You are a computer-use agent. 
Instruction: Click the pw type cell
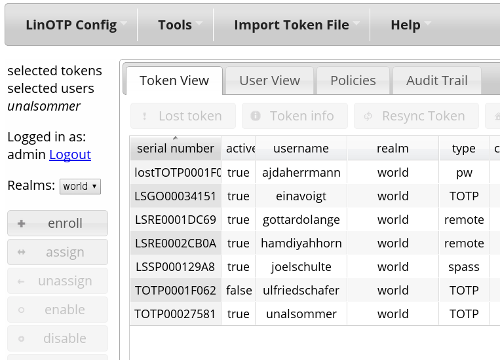tap(464, 173)
